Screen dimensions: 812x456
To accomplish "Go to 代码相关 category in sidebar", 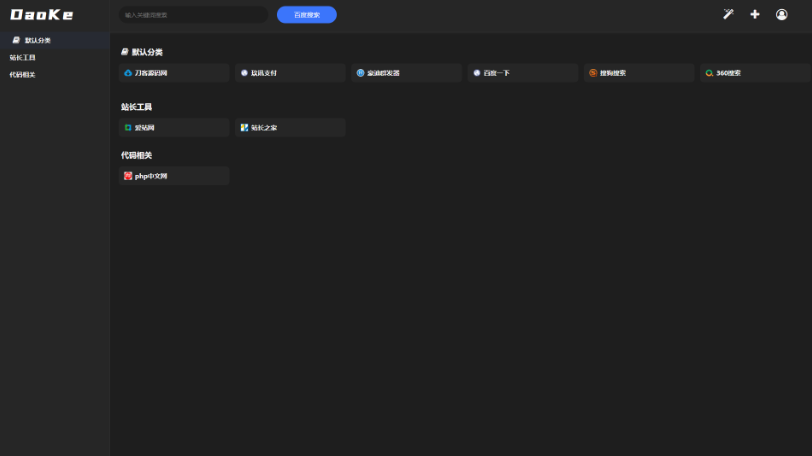I will pyautogui.click(x=23, y=75).
